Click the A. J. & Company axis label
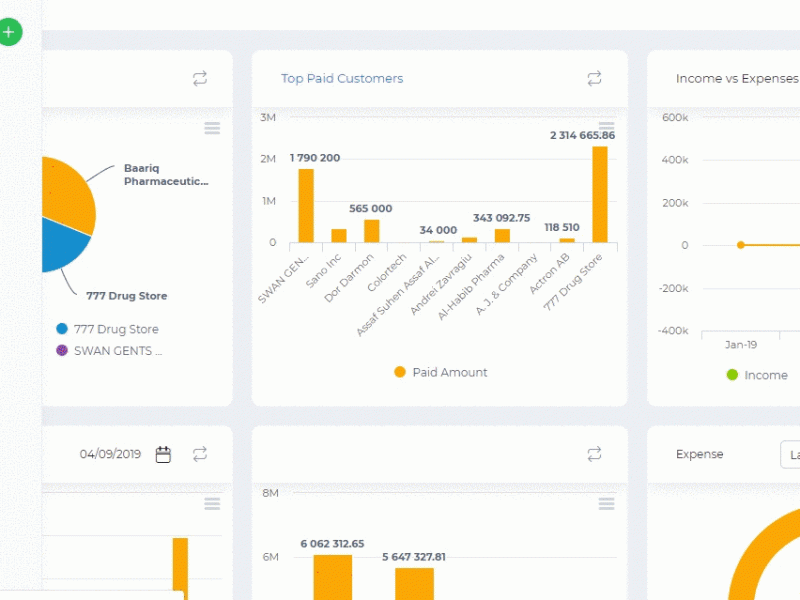This screenshot has height=600, width=800. point(507,285)
